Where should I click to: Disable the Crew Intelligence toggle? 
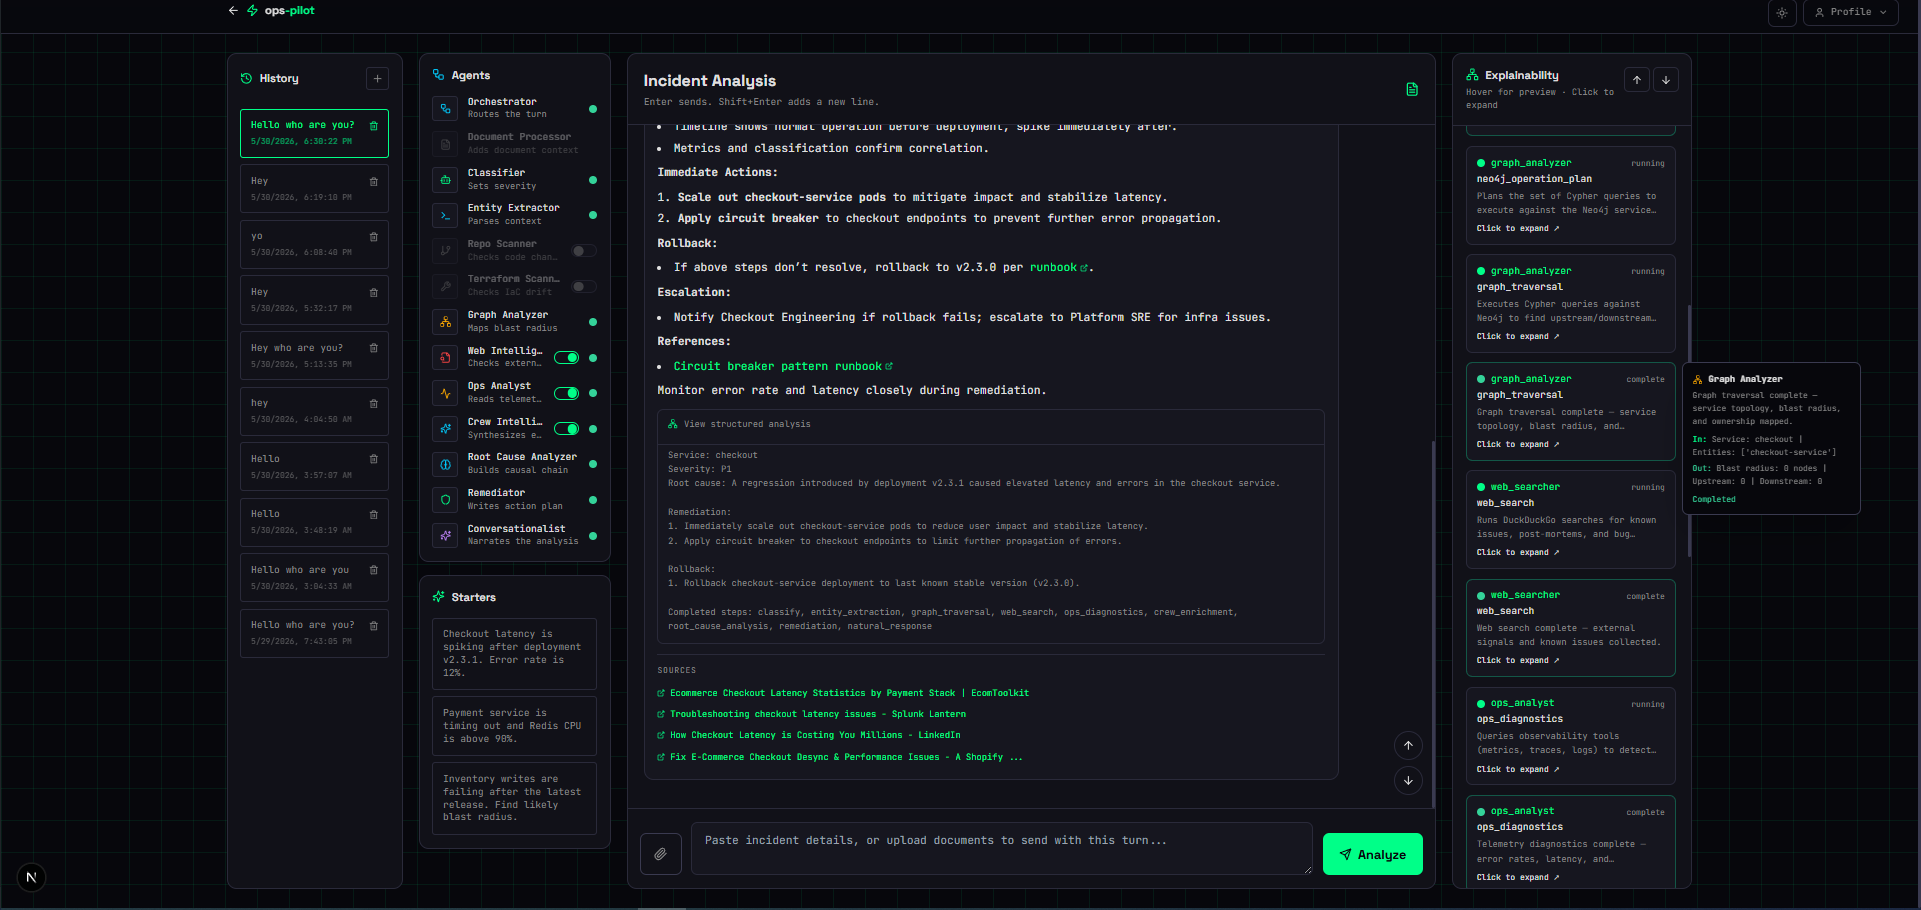[567, 429]
